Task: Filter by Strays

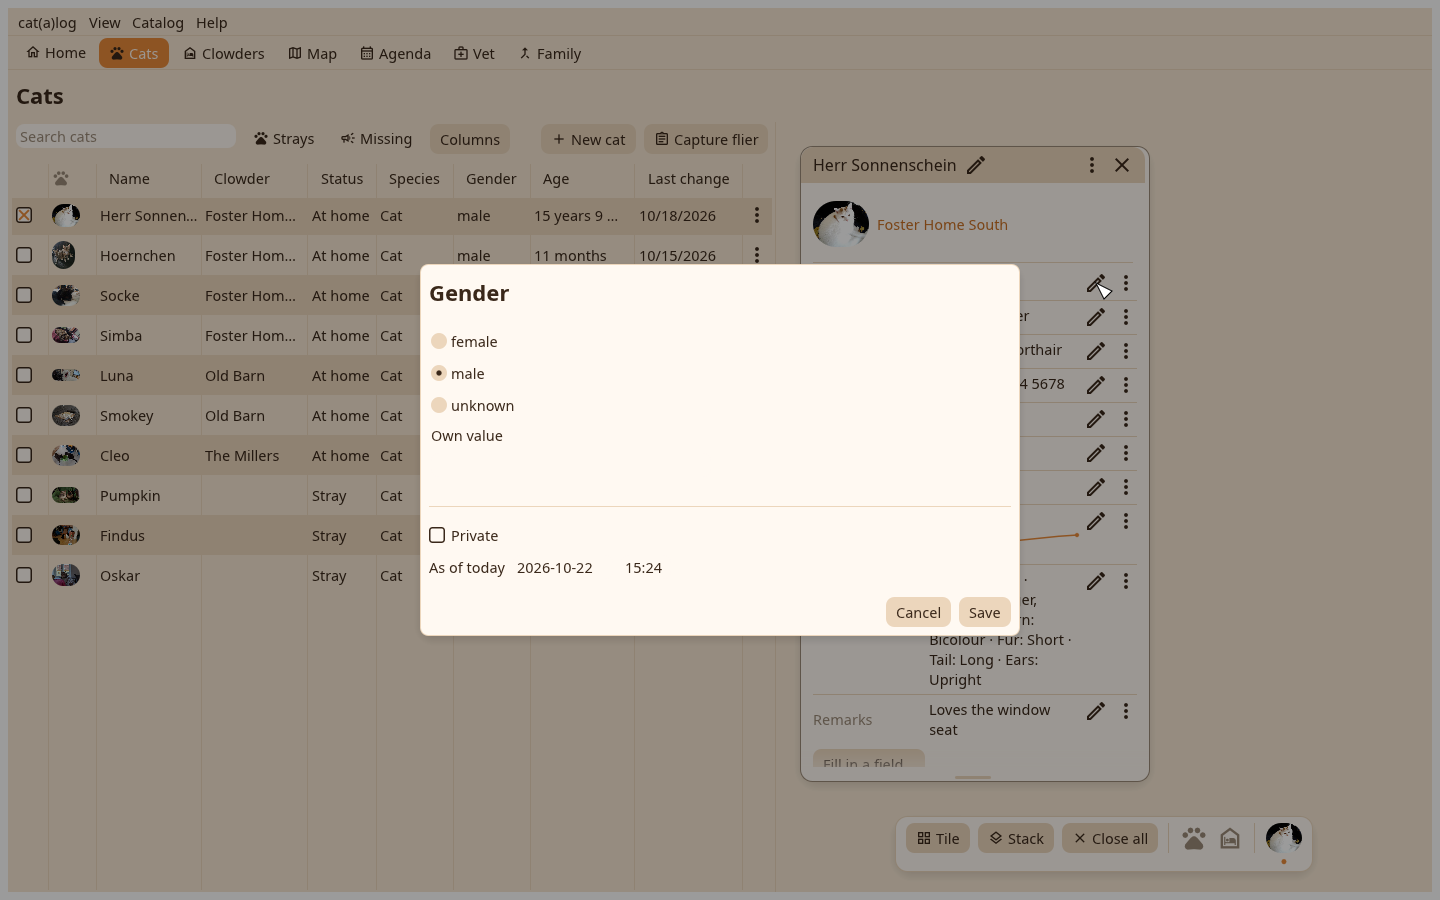Action: [284, 139]
